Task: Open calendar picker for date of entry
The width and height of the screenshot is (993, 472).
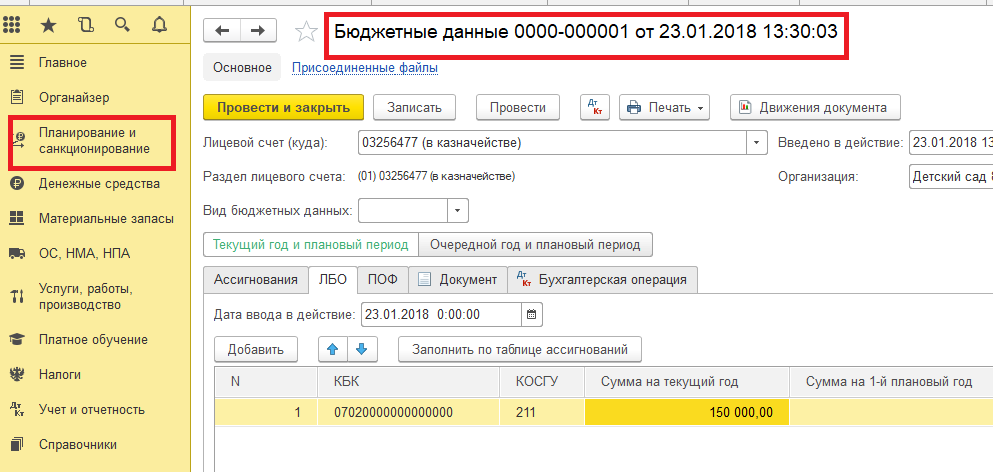Action: tap(532, 314)
